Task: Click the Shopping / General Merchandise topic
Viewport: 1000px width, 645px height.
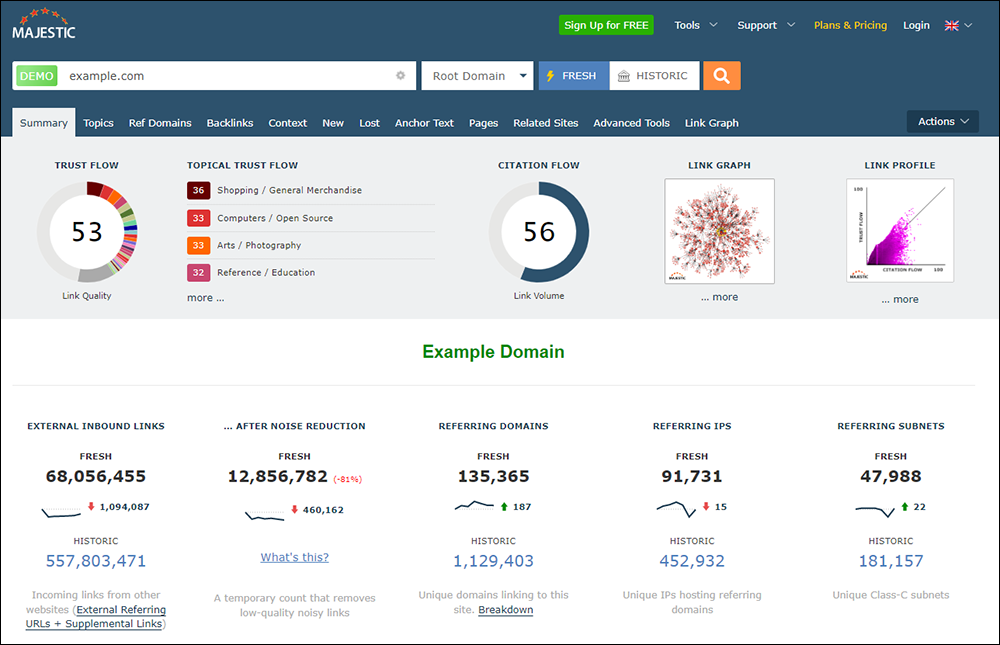Action: [x=290, y=190]
